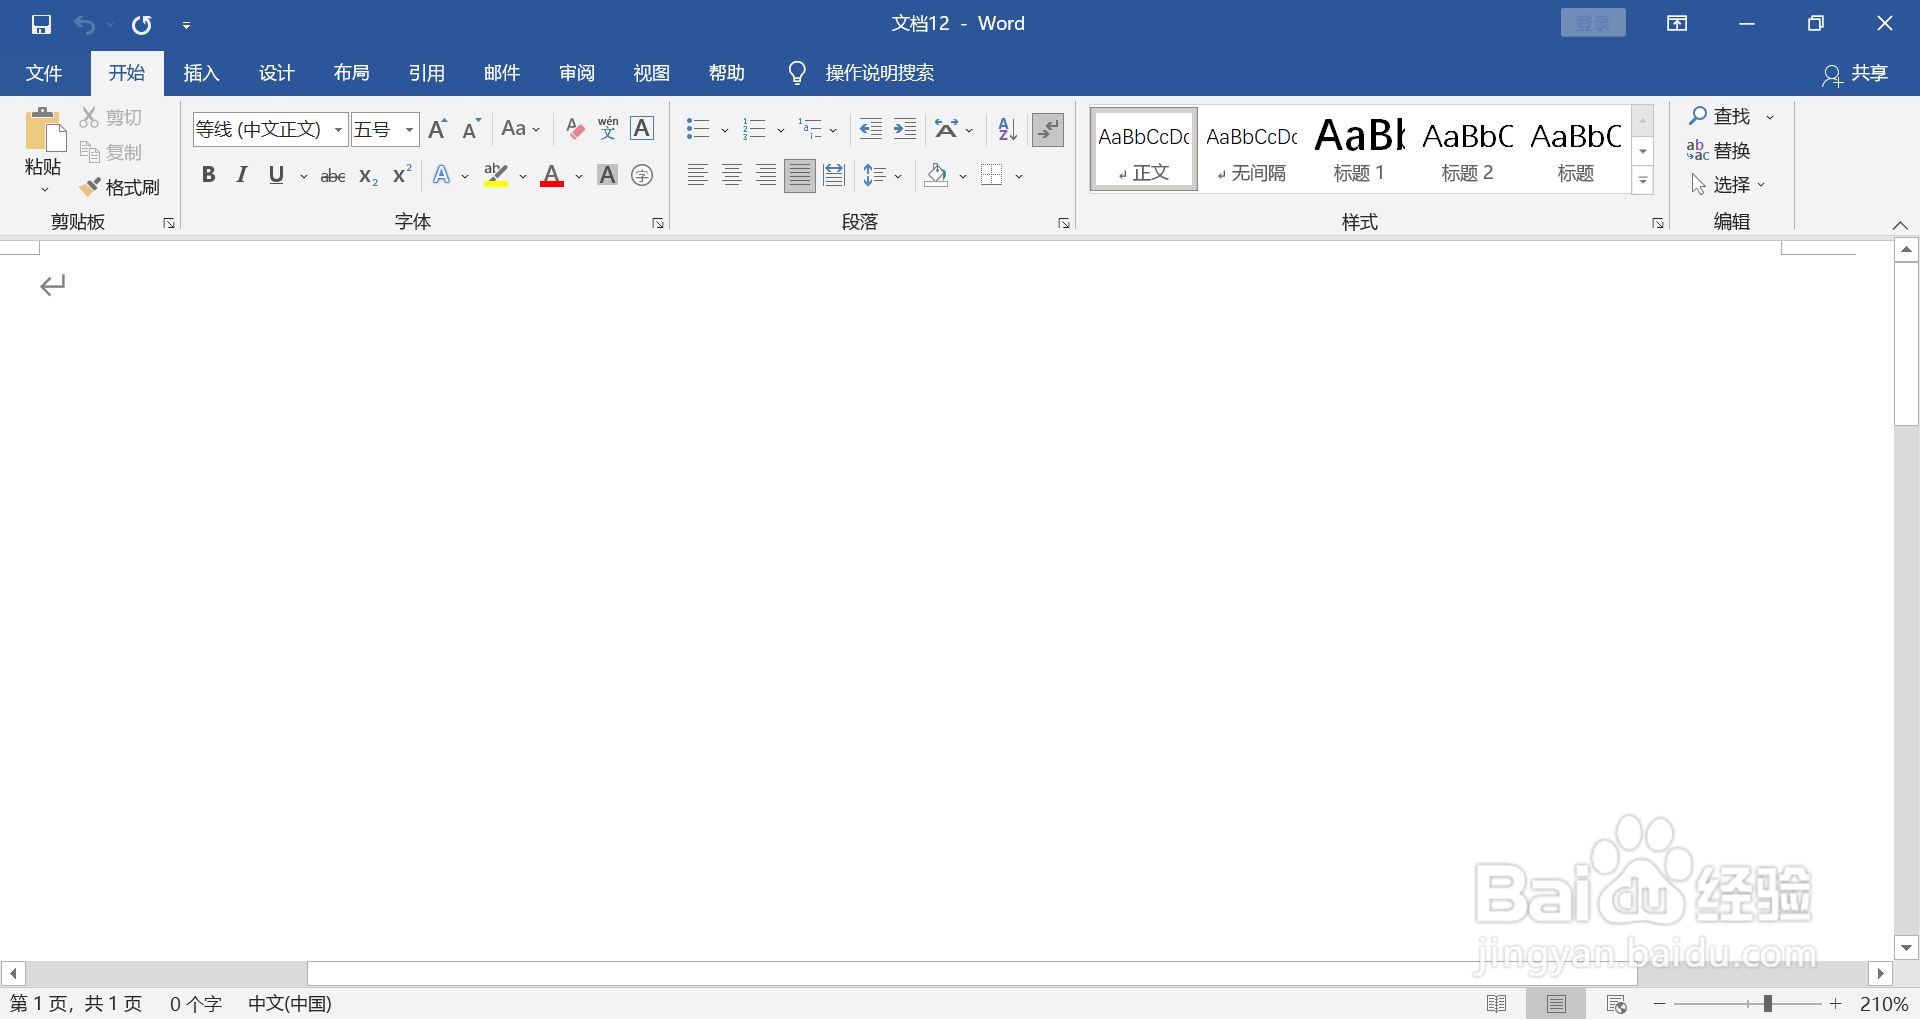Open the 插入 (Insert) tab

point(201,73)
